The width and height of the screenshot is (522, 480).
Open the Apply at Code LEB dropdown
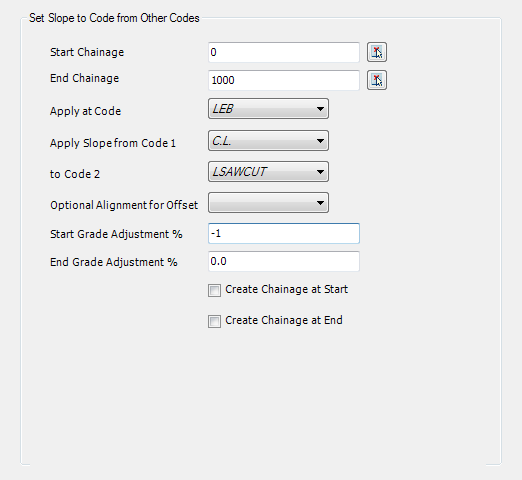click(268, 109)
